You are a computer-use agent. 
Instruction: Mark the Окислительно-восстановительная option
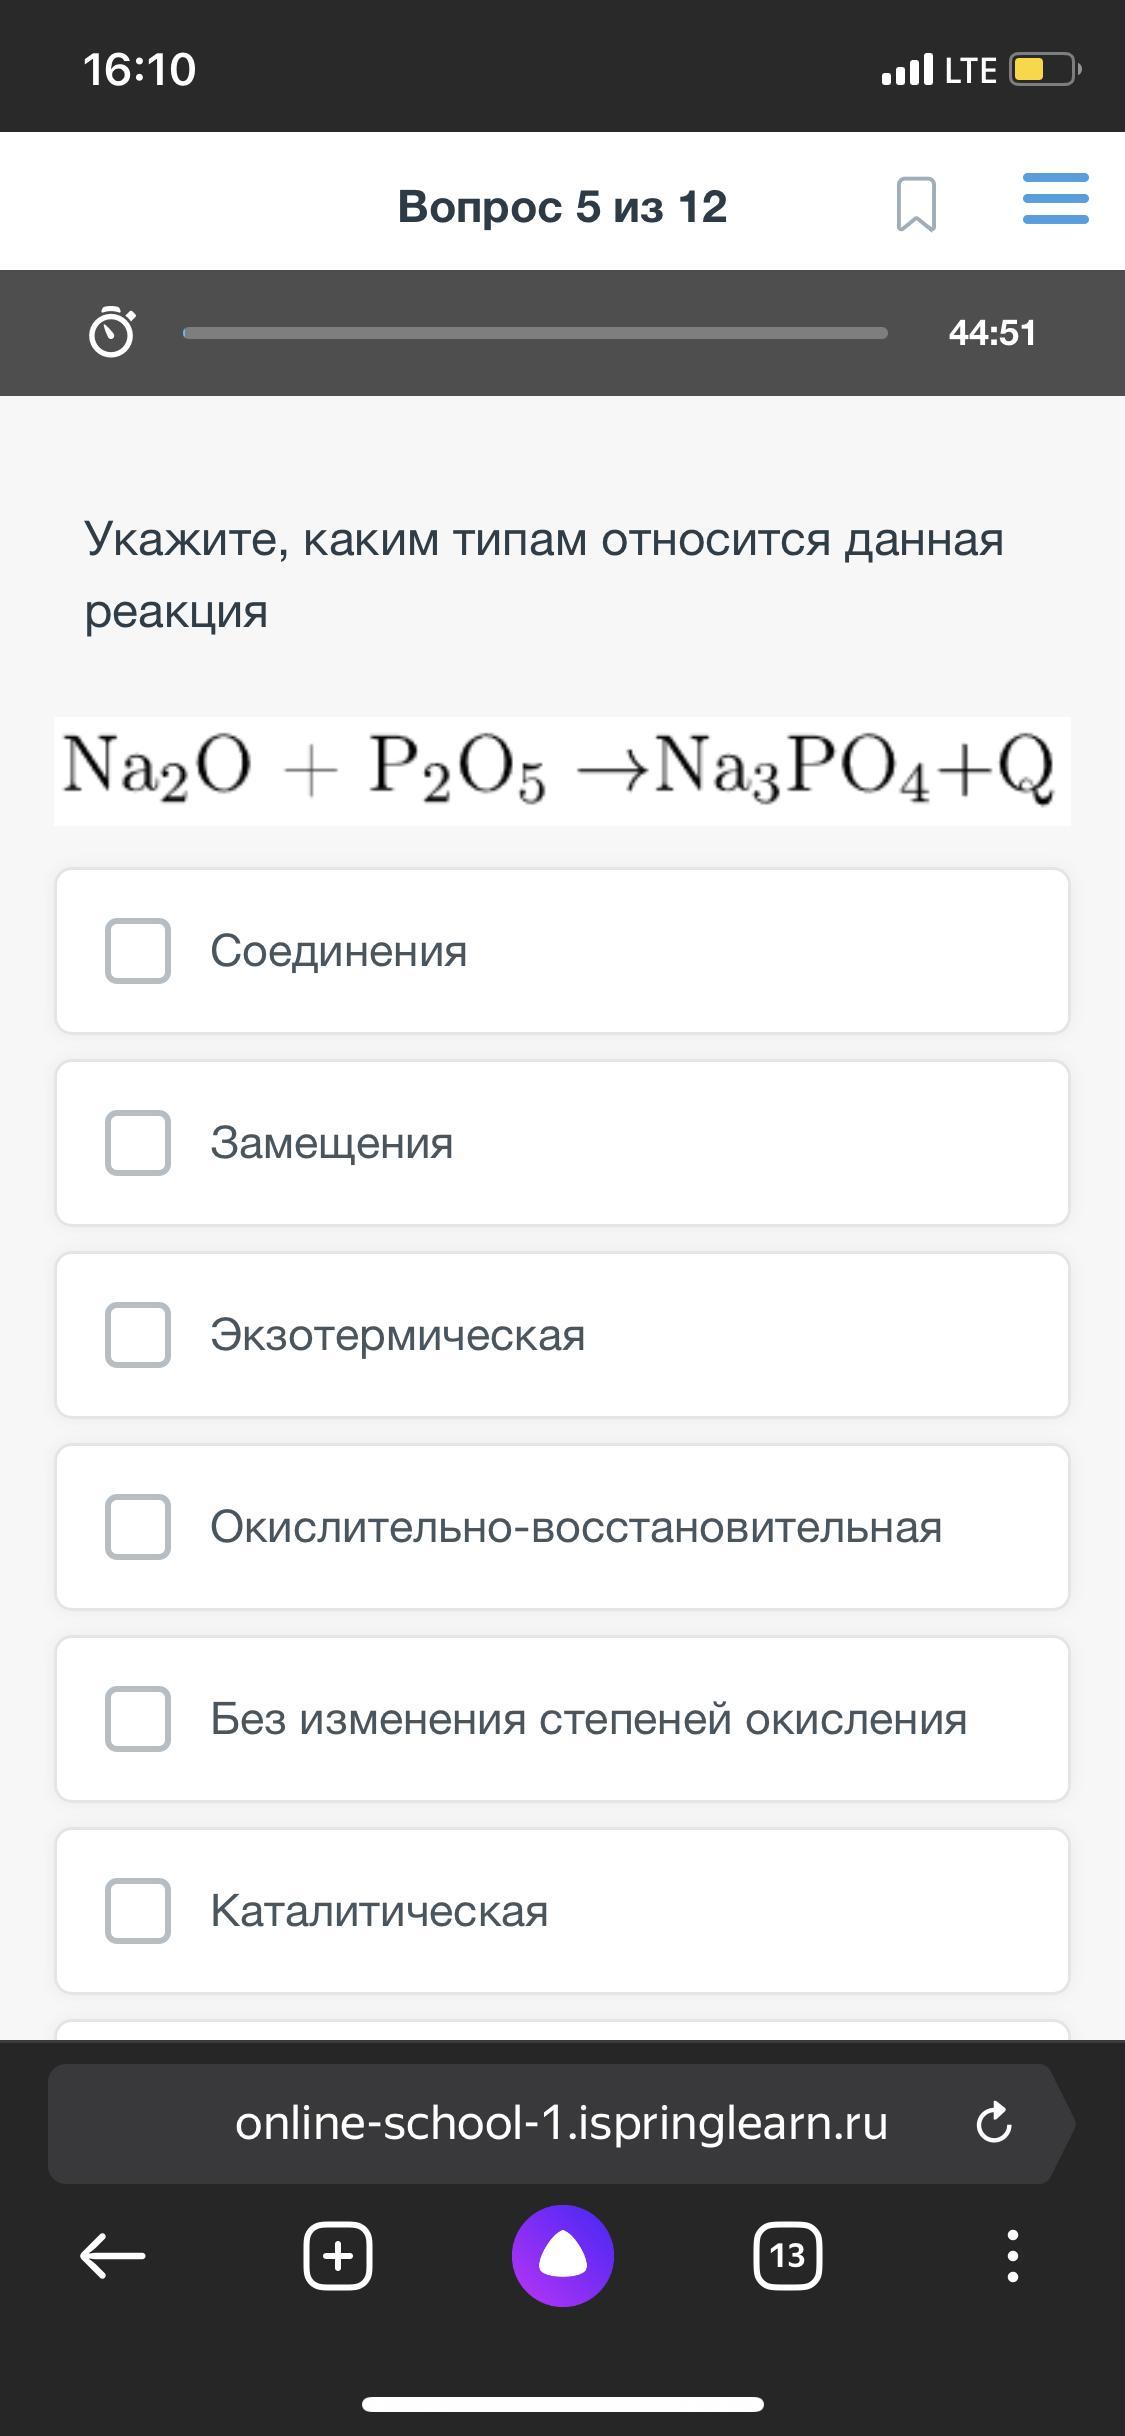click(138, 1527)
